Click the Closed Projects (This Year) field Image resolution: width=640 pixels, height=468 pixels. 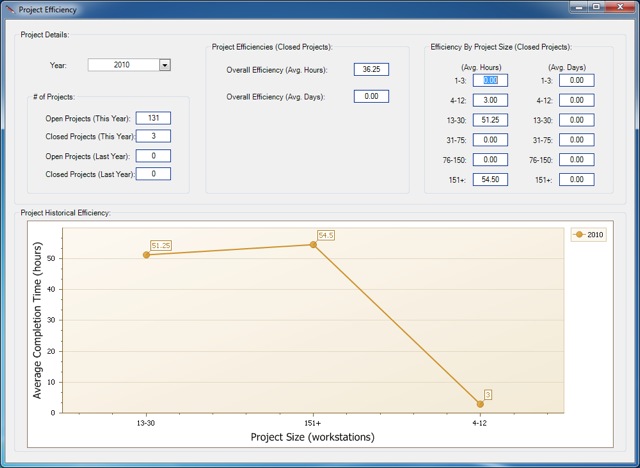click(x=153, y=136)
